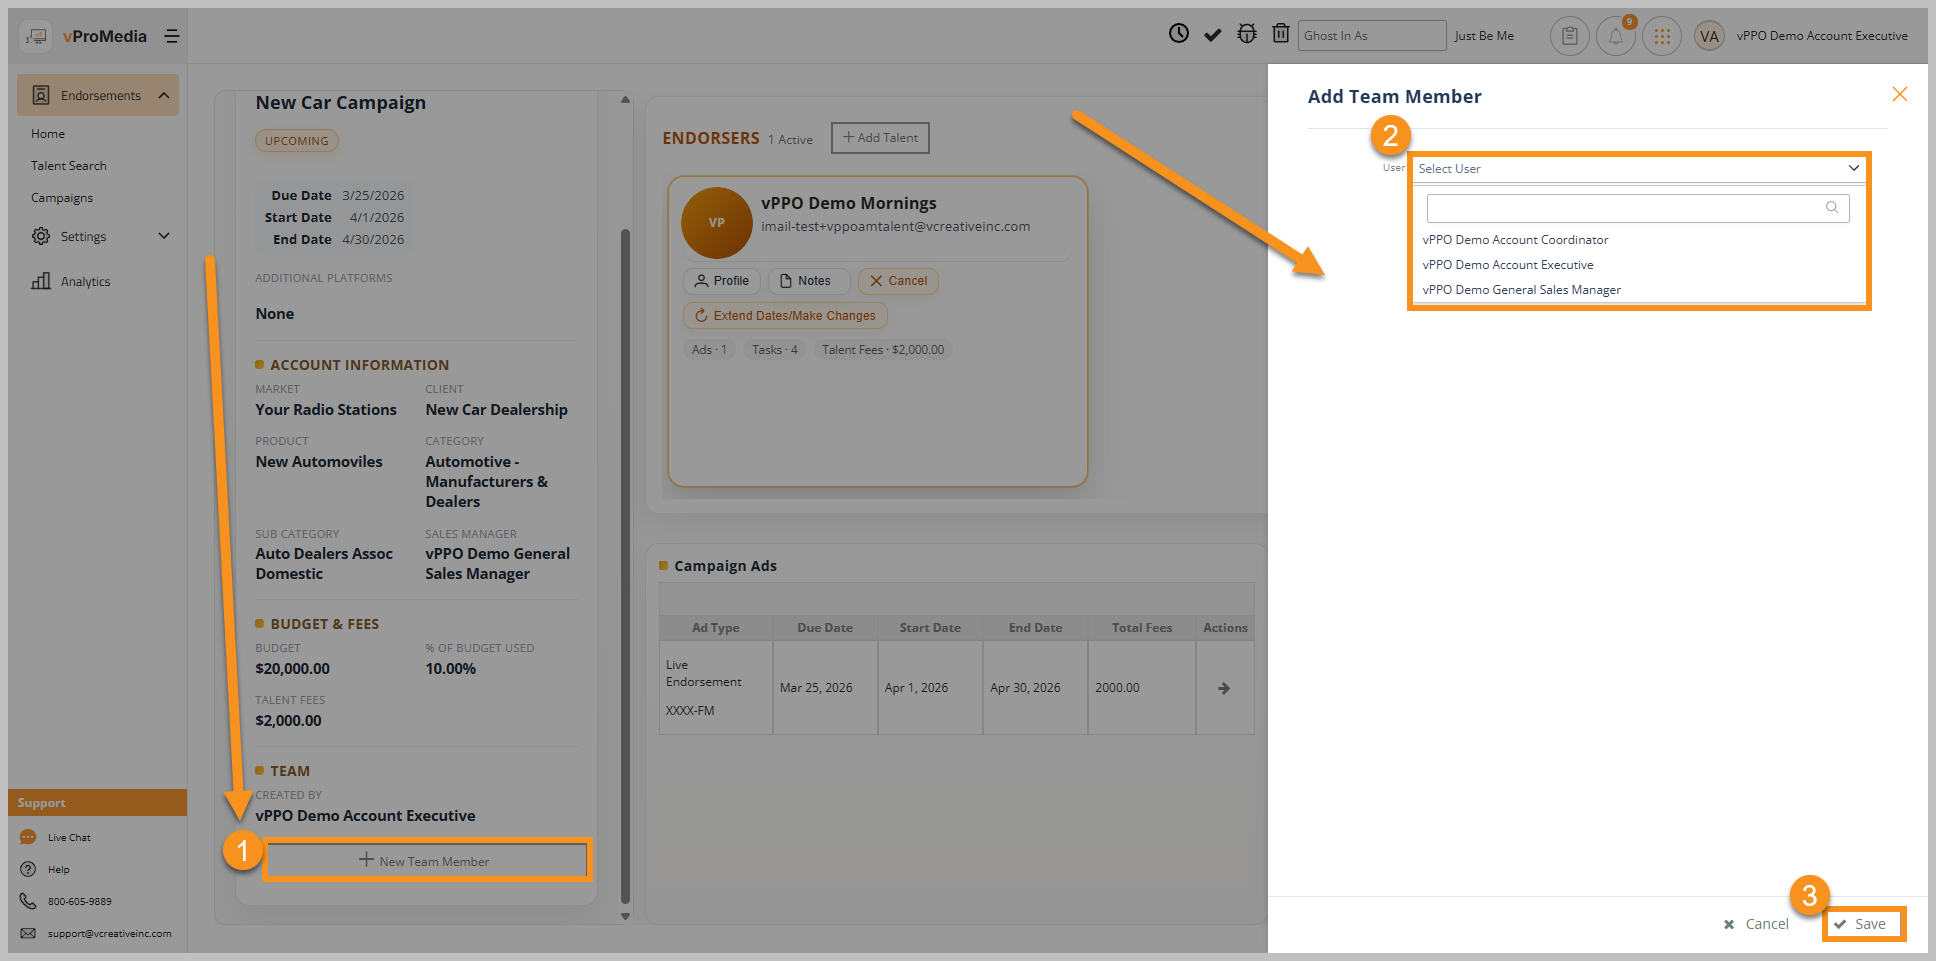
Task: Open the apps grid icon
Action: [1662, 36]
